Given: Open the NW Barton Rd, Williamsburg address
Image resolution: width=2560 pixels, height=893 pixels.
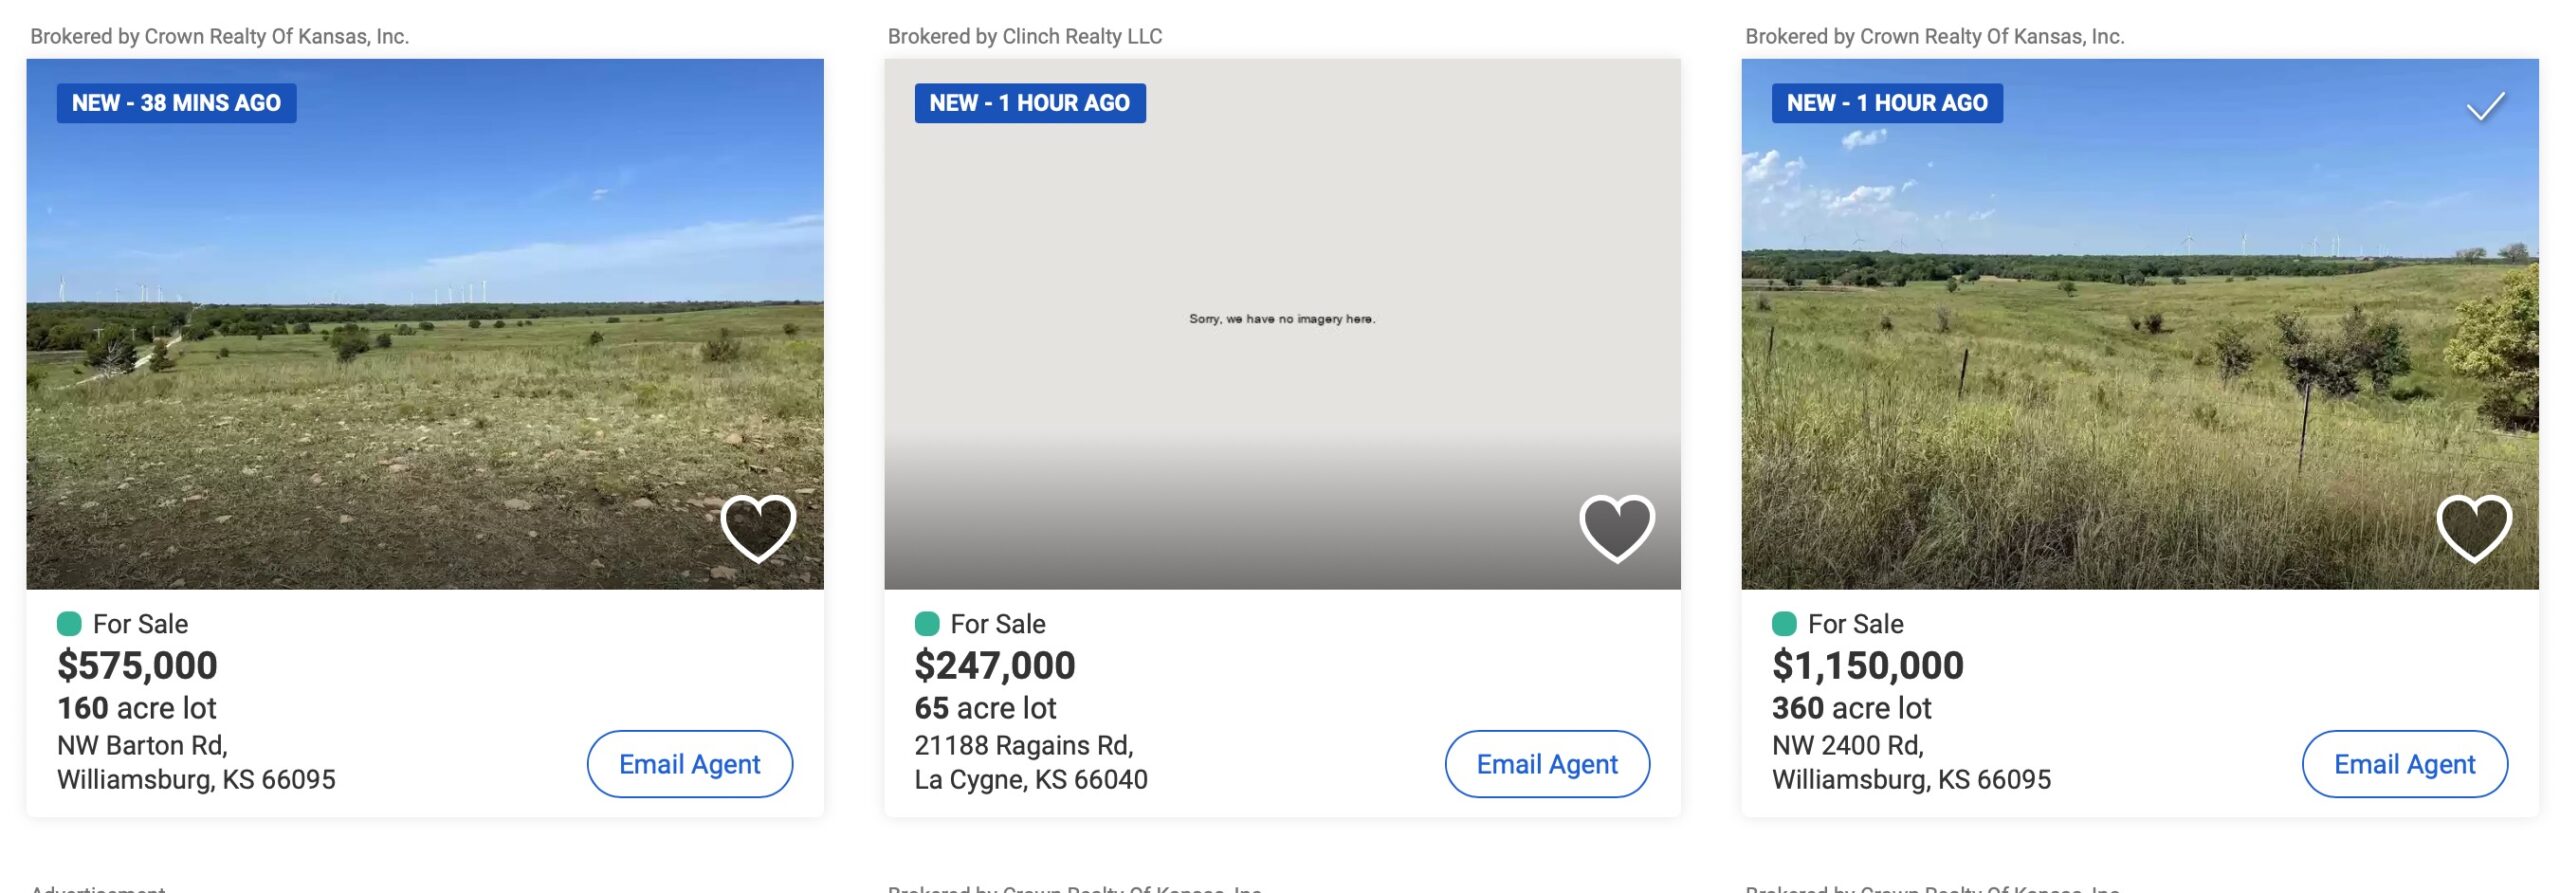Looking at the screenshot, I should tap(196, 762).
